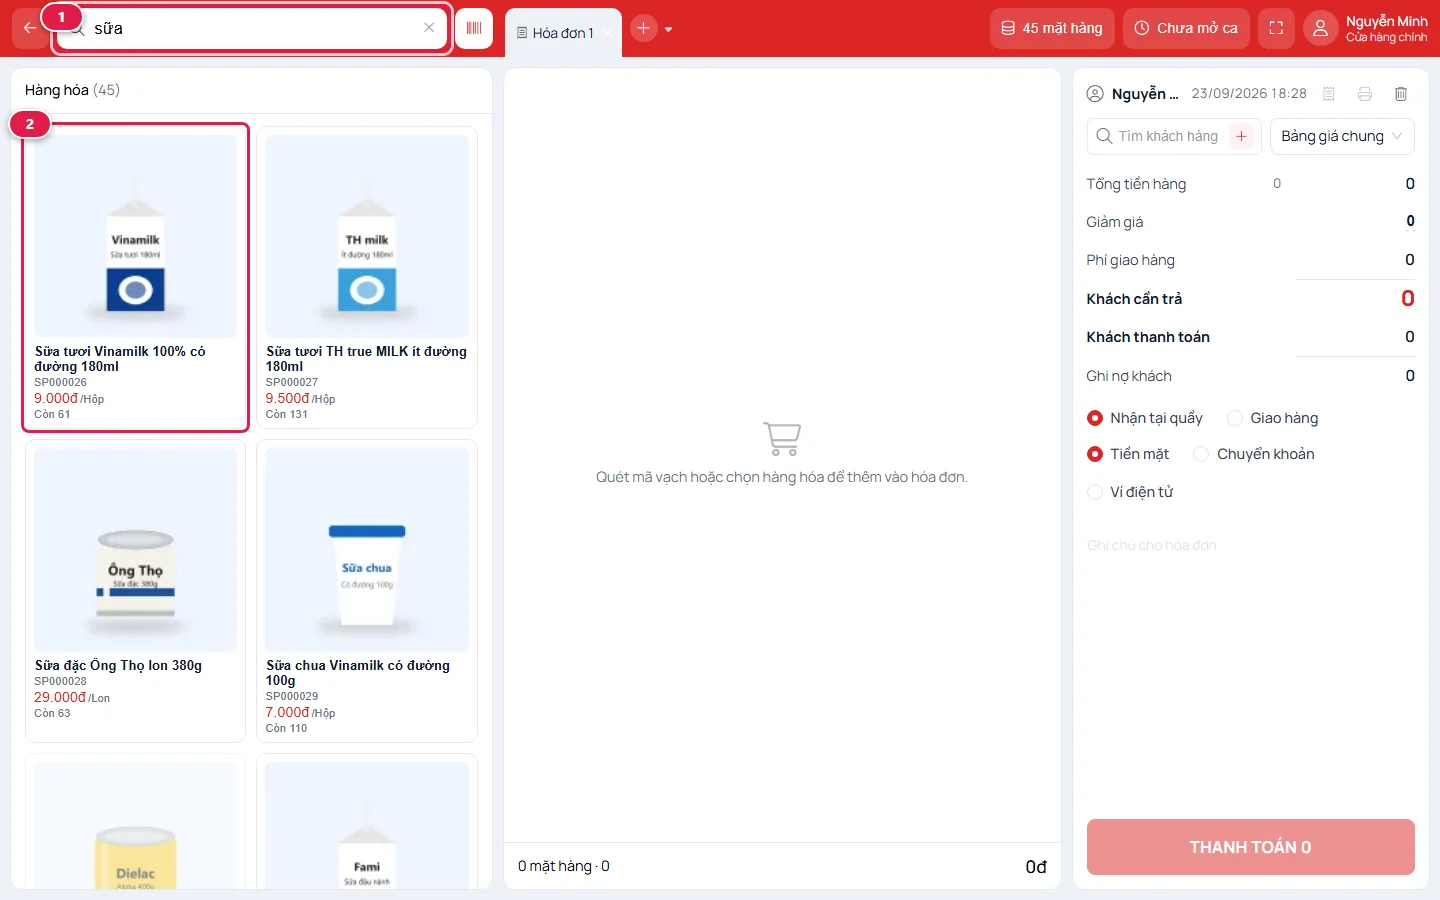
Task: Open the barcode scanner button
Action: click(474, 28)
